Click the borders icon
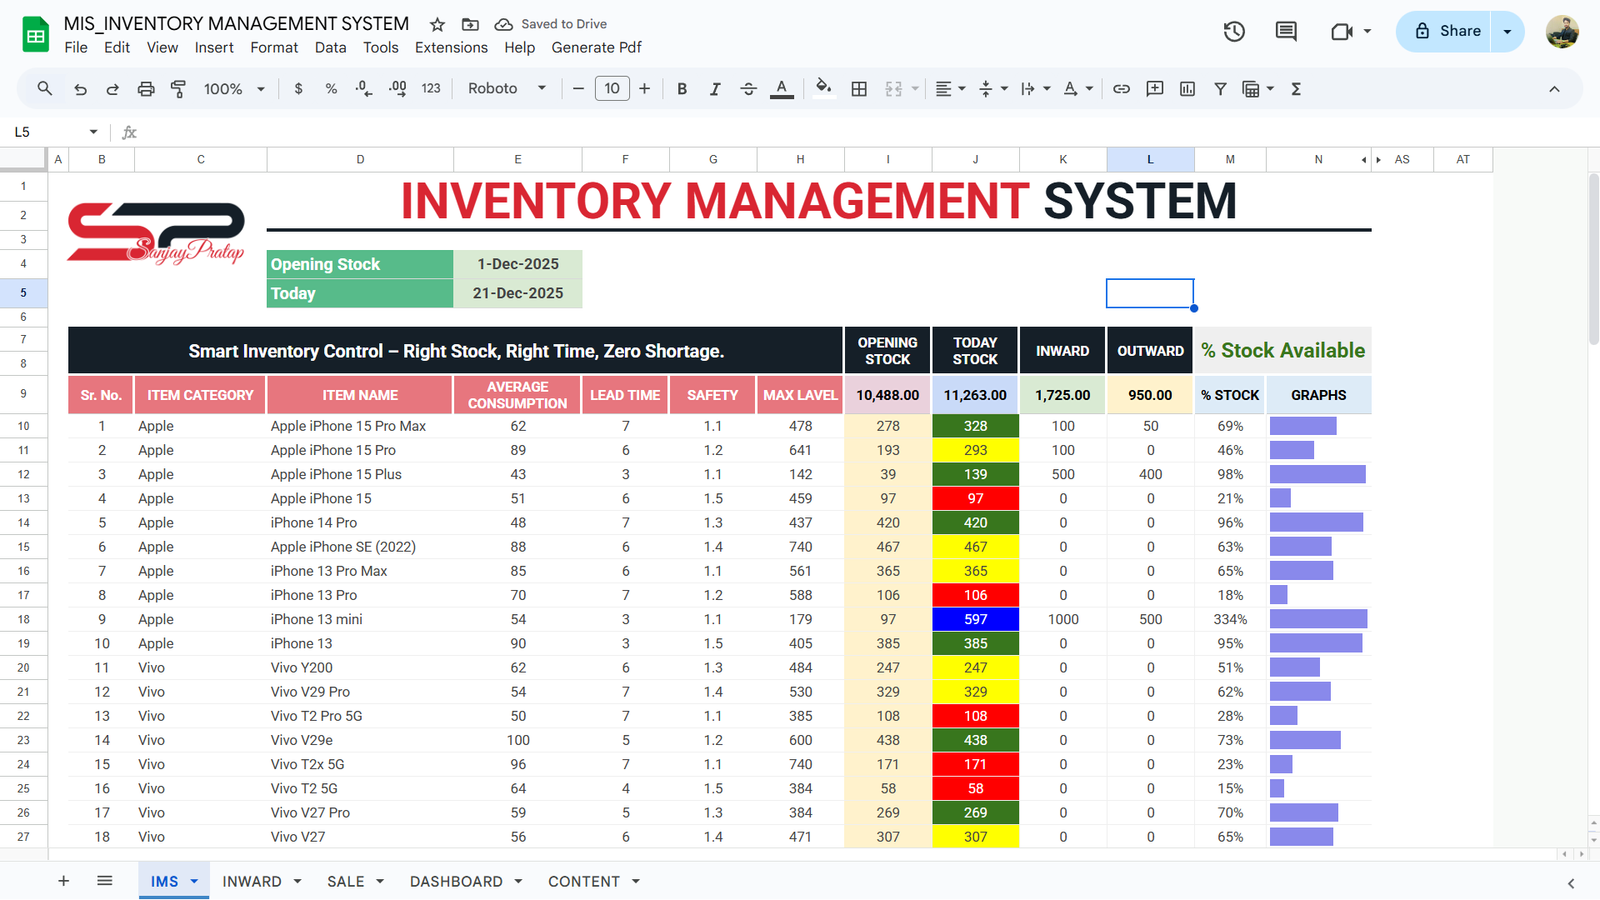Screen dimensions: 1600x900 coord(859,89)
